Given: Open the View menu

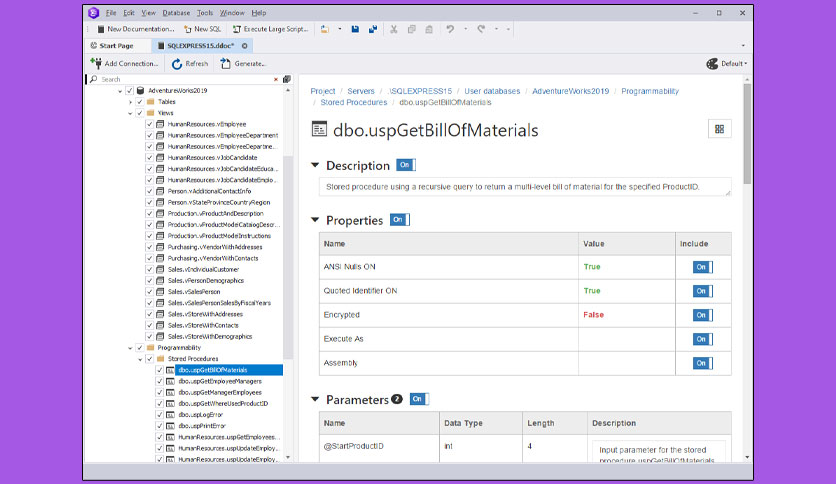Looking at the screenshot, I should click(149, 13).
